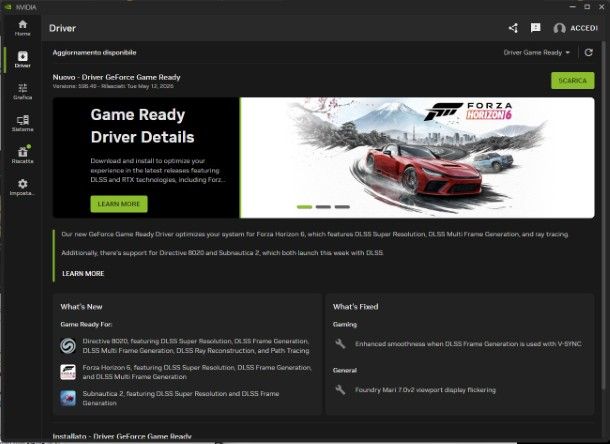Click LEARN MORE button on banner
This screenshot has width=610, height=444.
[119, 204]
